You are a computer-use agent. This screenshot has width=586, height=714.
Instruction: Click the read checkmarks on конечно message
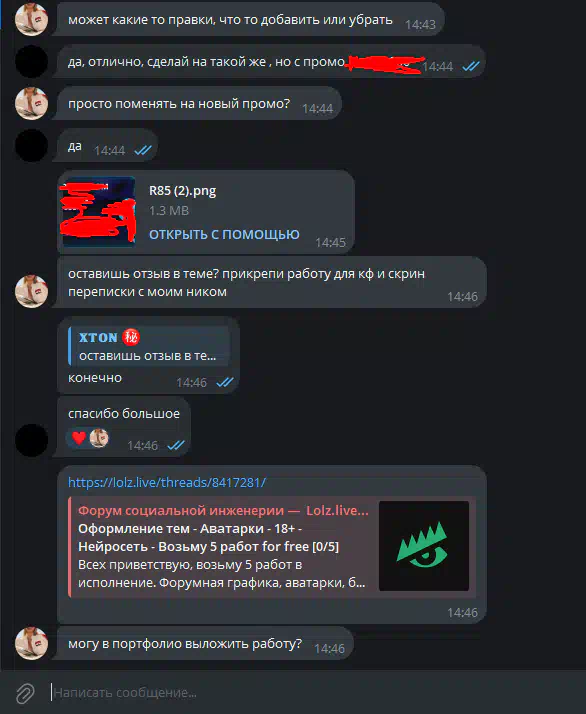coord(225,382)
